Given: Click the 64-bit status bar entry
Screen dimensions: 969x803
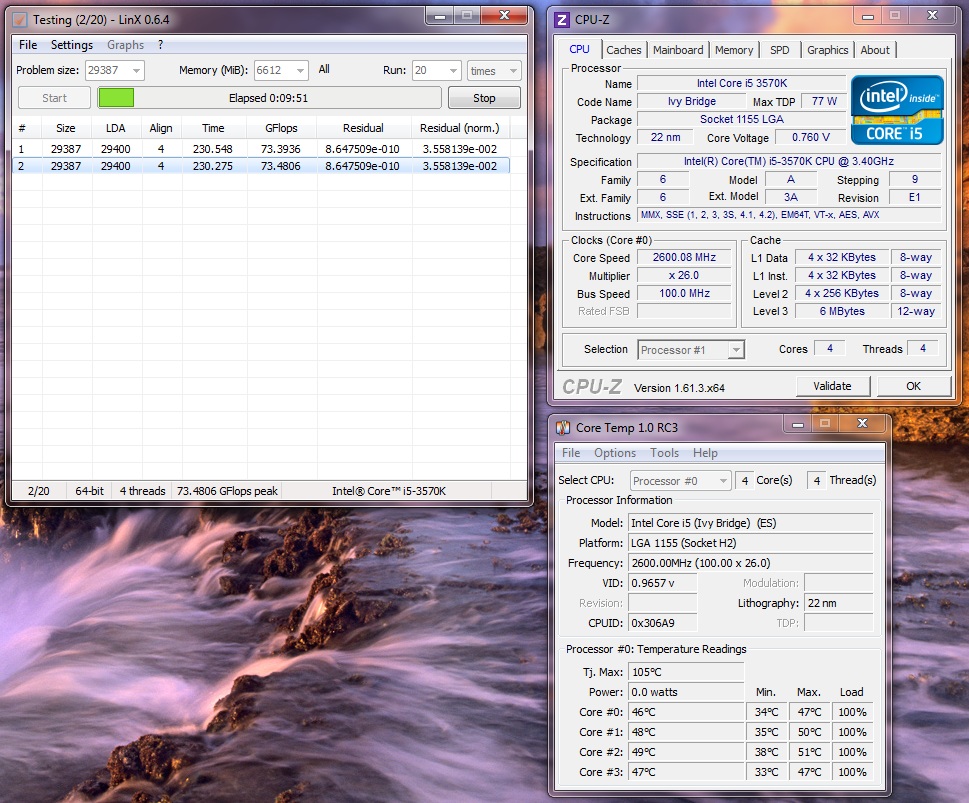Looking at the screenshot, I should point(90,491).
